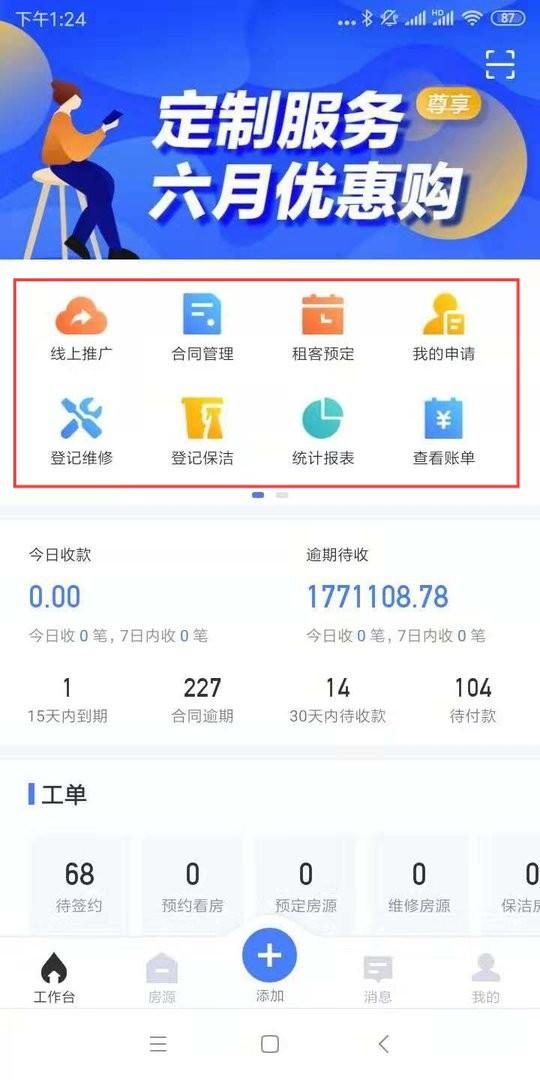
Task: Switch to the 房源 tab
Action: pyautogui.click(x=162, y=978)
